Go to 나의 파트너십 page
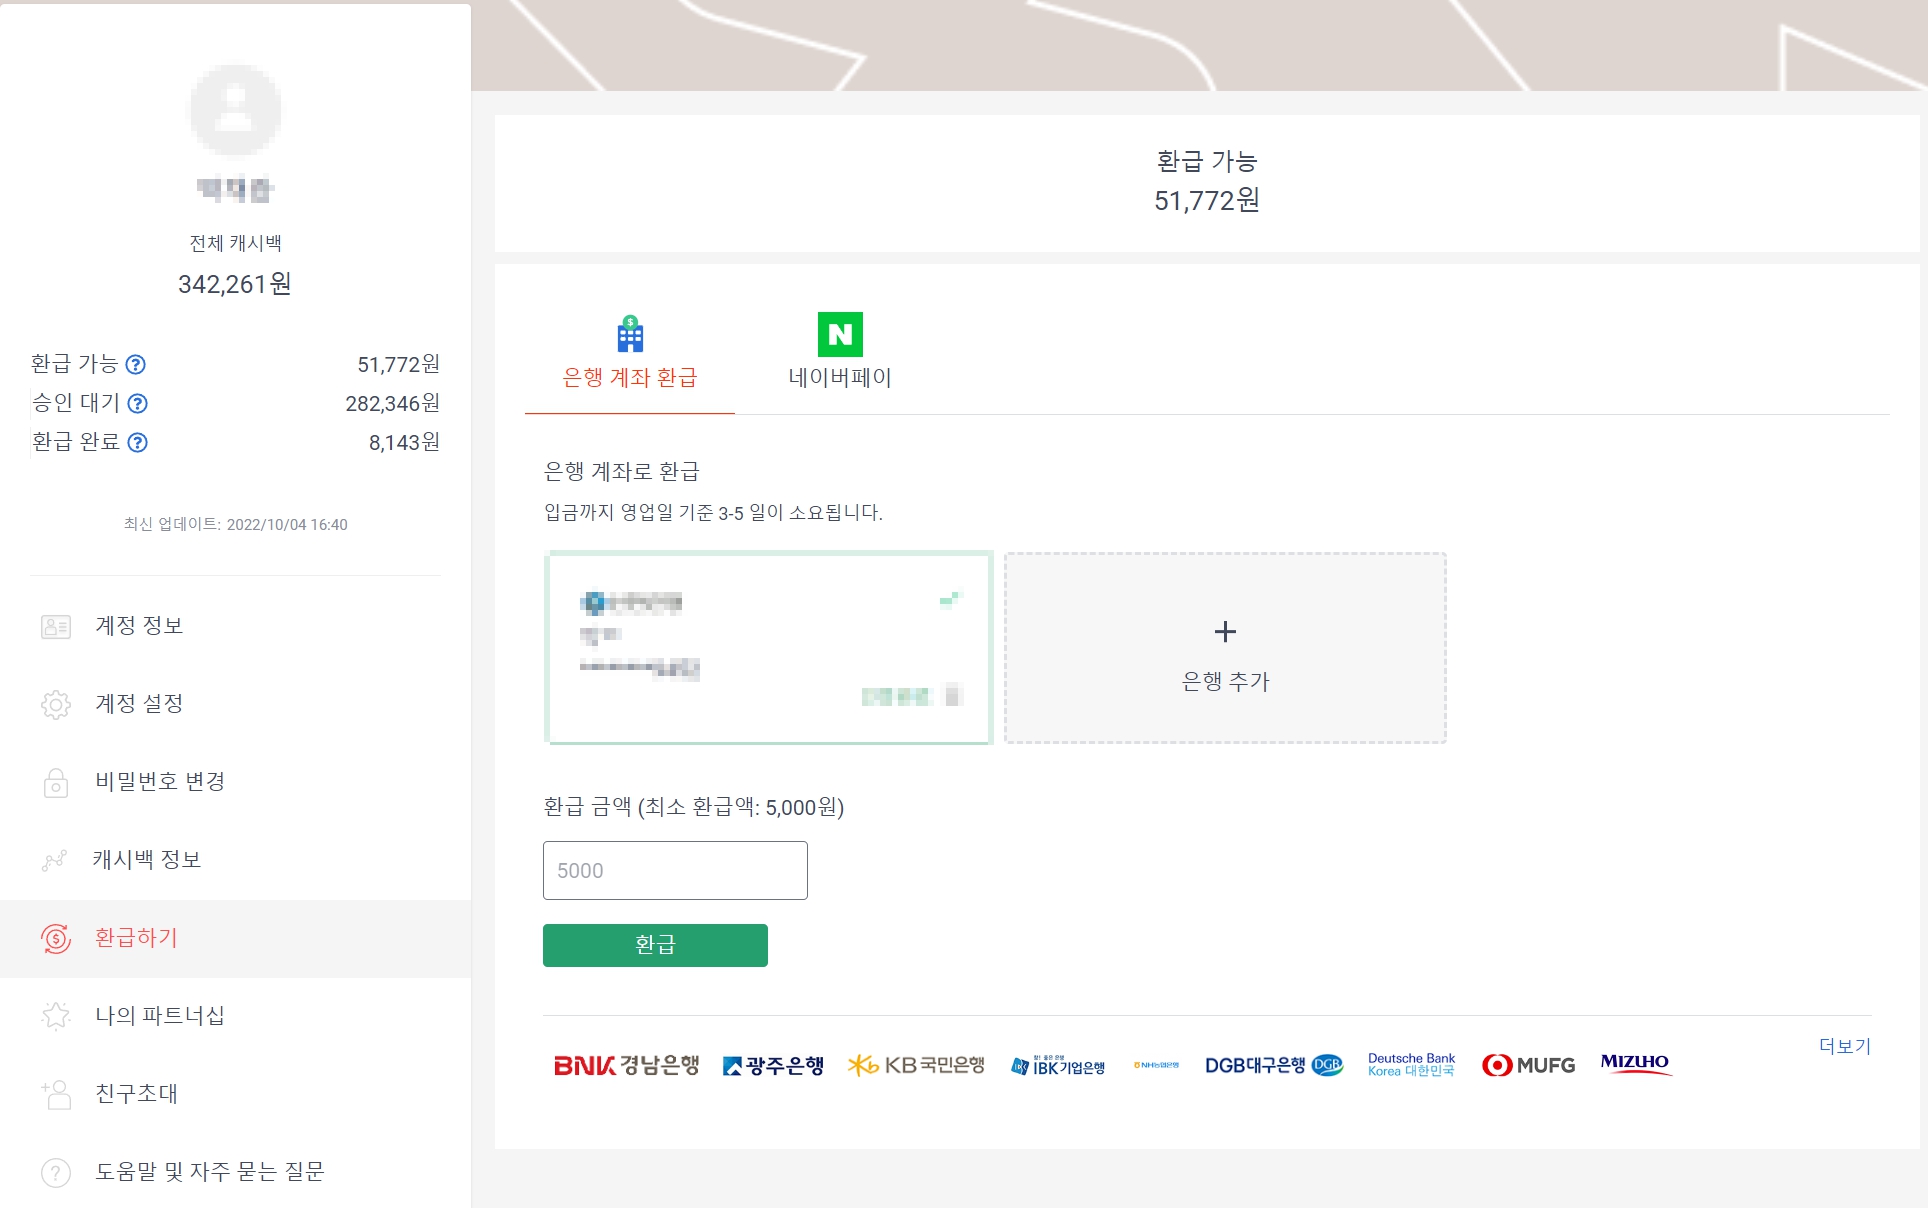This screenshot has width=1928, height=1208. [159, 1016]
